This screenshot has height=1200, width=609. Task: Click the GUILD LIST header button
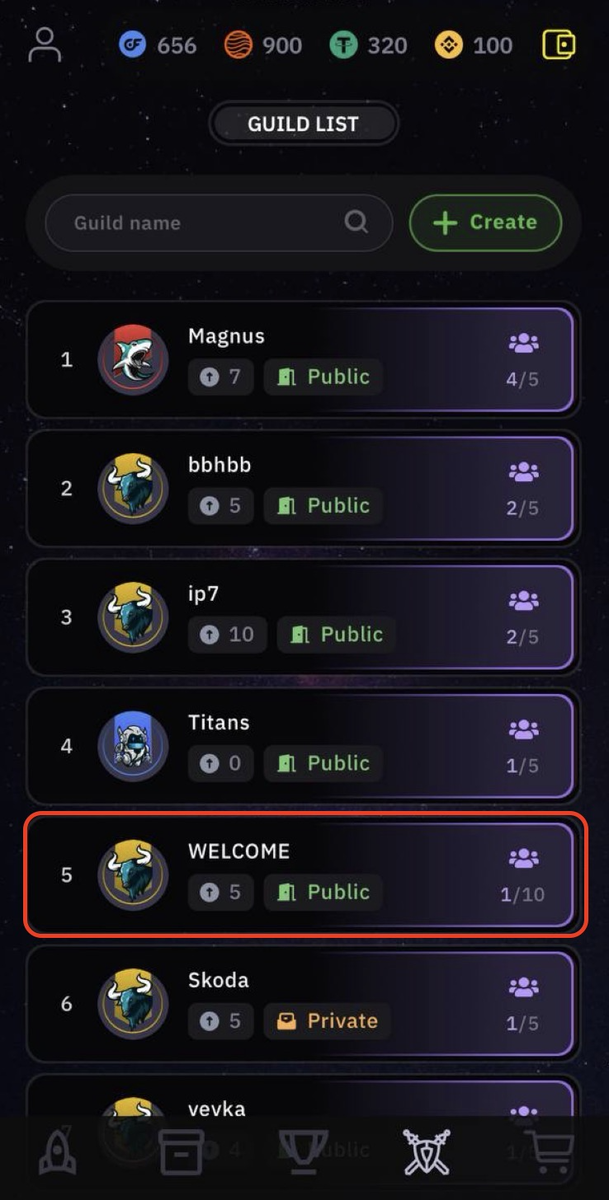[x=303, y=124]
